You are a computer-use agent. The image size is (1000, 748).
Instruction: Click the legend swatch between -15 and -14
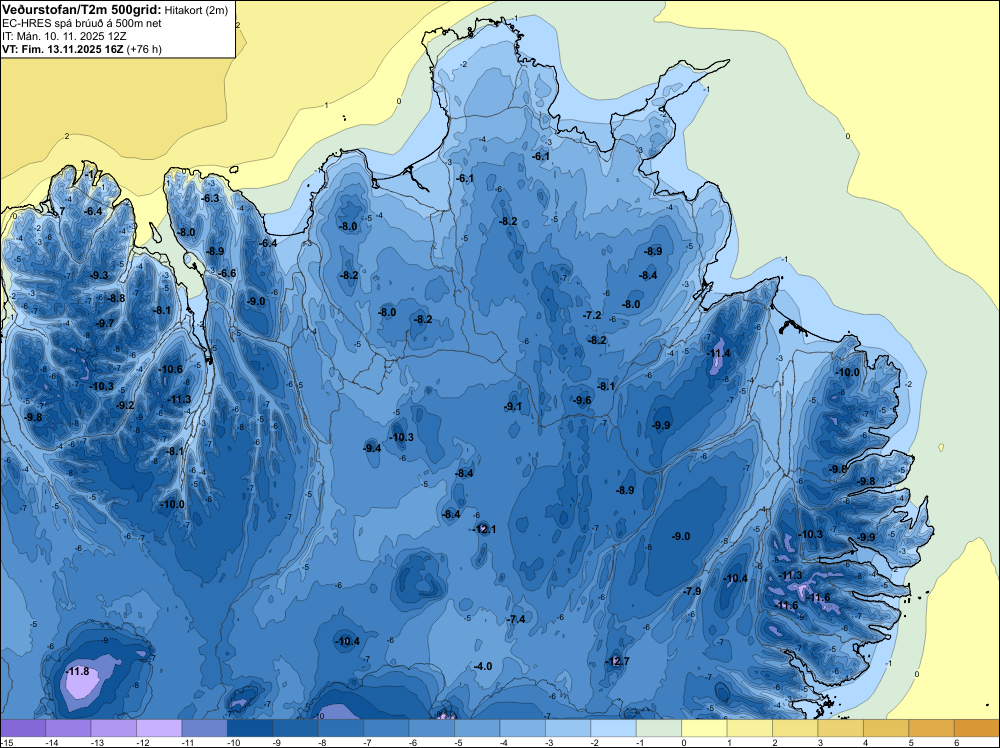tap(23, 728)
